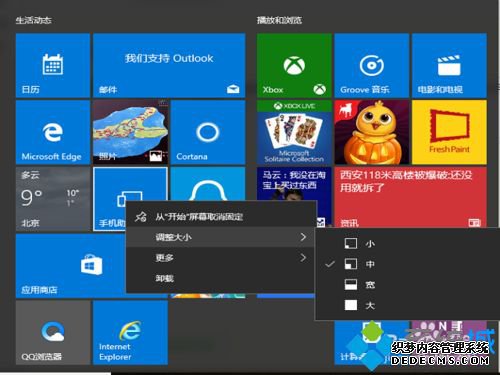500x375 pixels.
Task: Launch Microsoft Edge tile
Action: click(53, 132)
